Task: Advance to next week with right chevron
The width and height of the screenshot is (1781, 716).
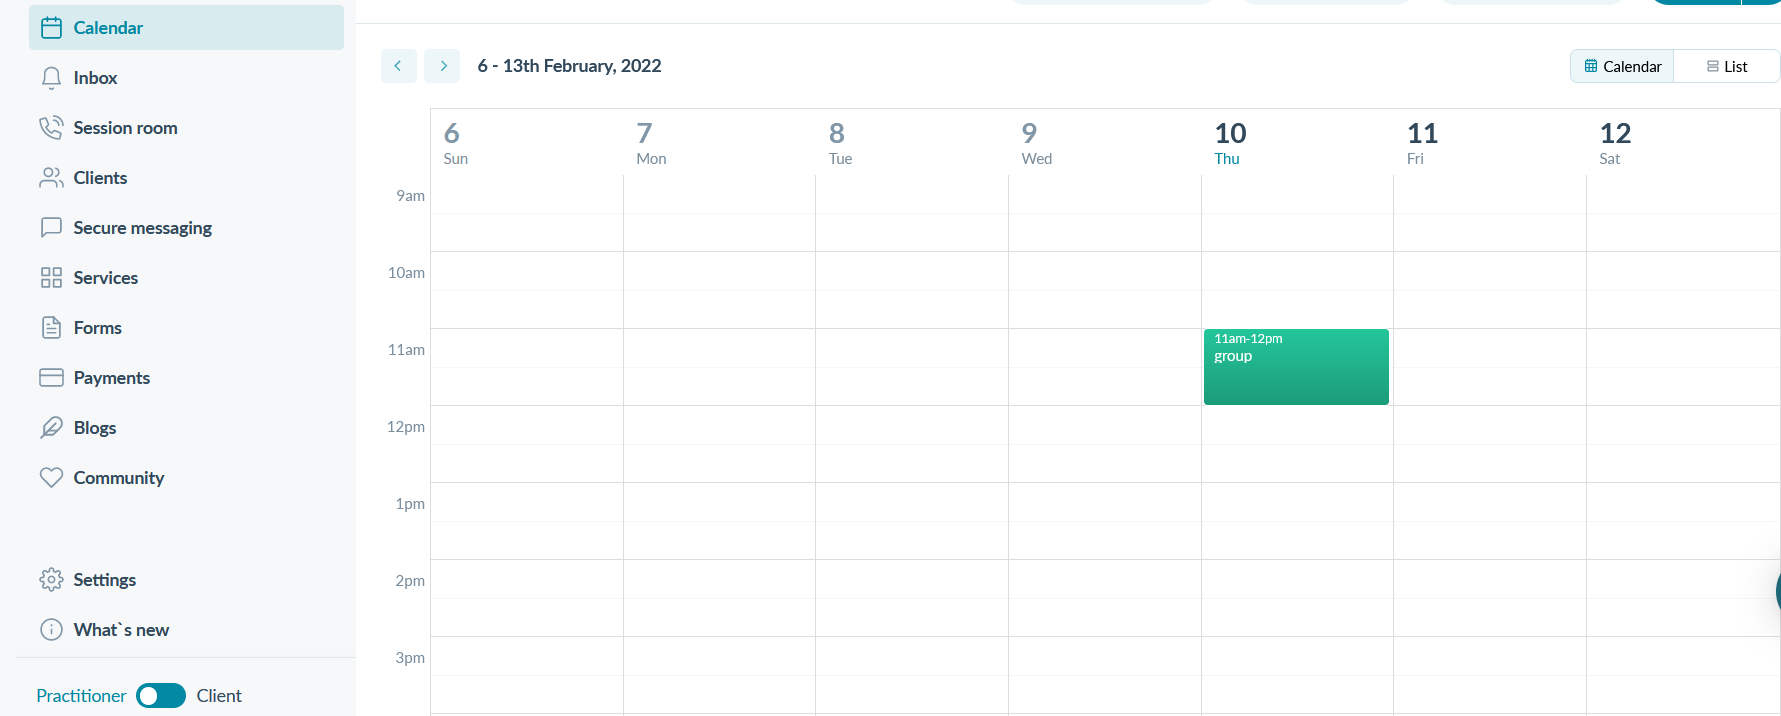Action: click(x=442, y=65)
